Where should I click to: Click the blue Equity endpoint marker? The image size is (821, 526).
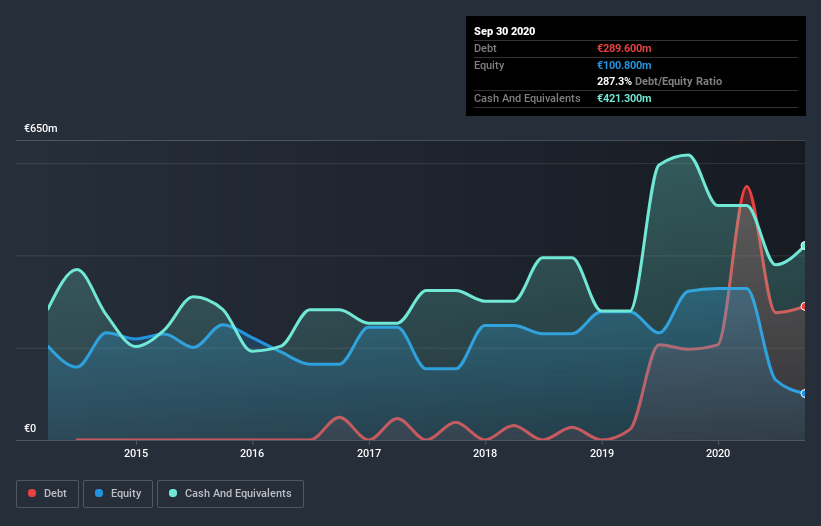pyautogui.click(x=804, y=394)
